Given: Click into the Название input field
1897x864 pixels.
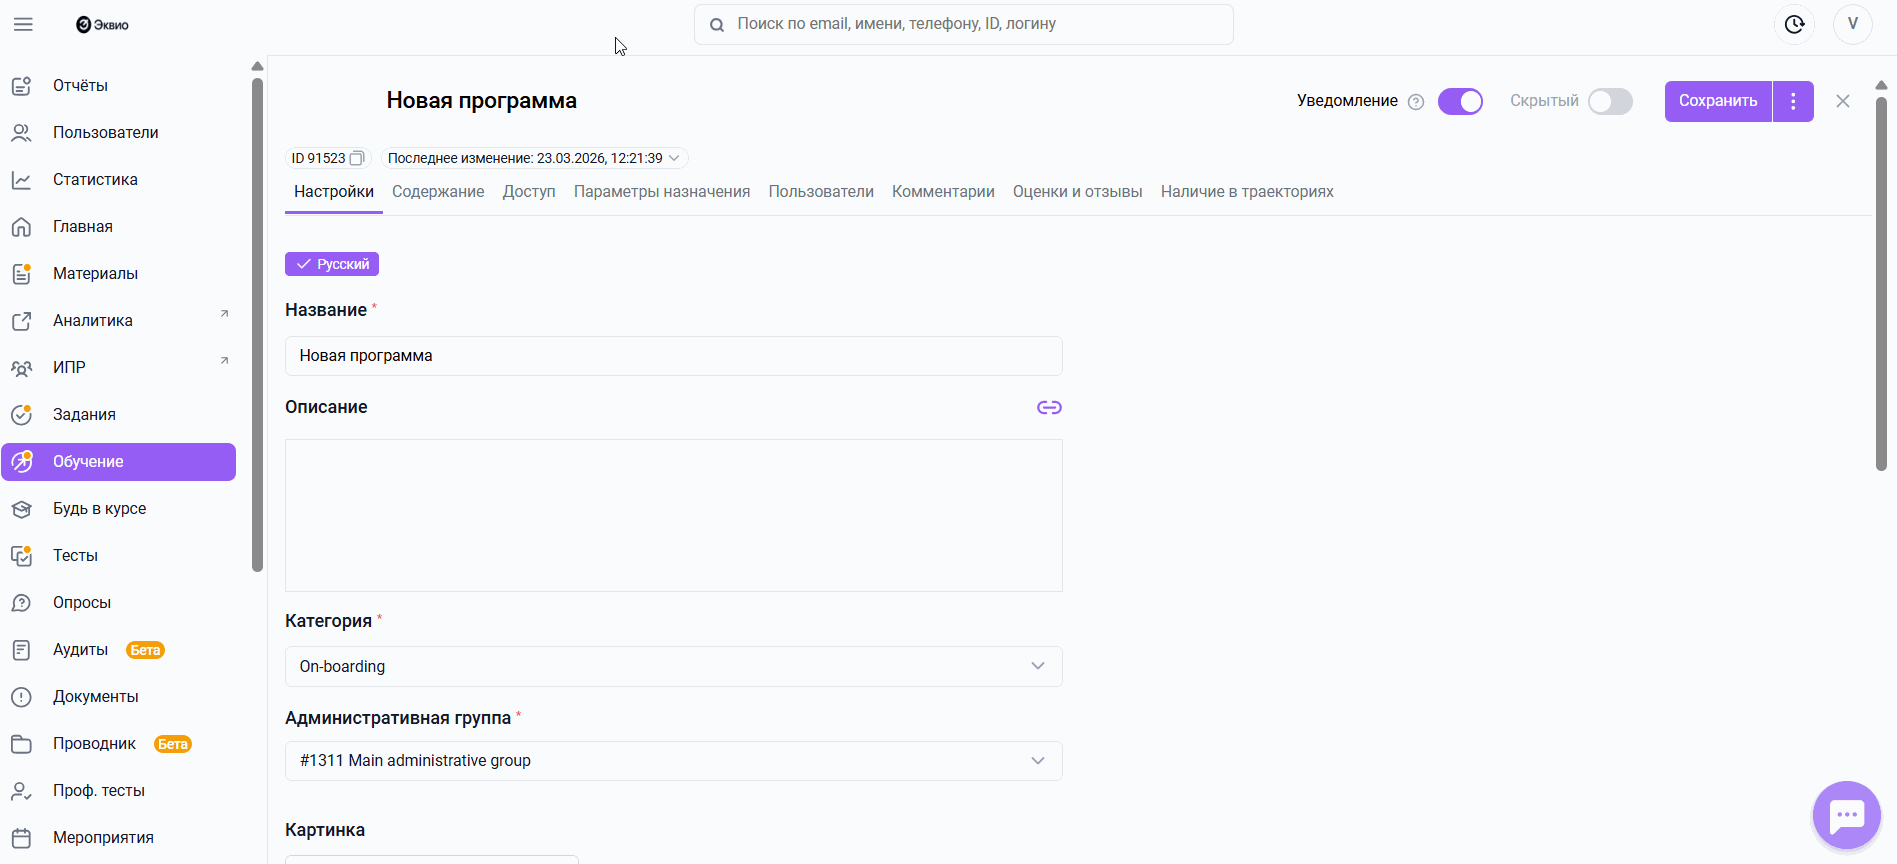Looking at the screenshot, I should (x=673, y=356).
